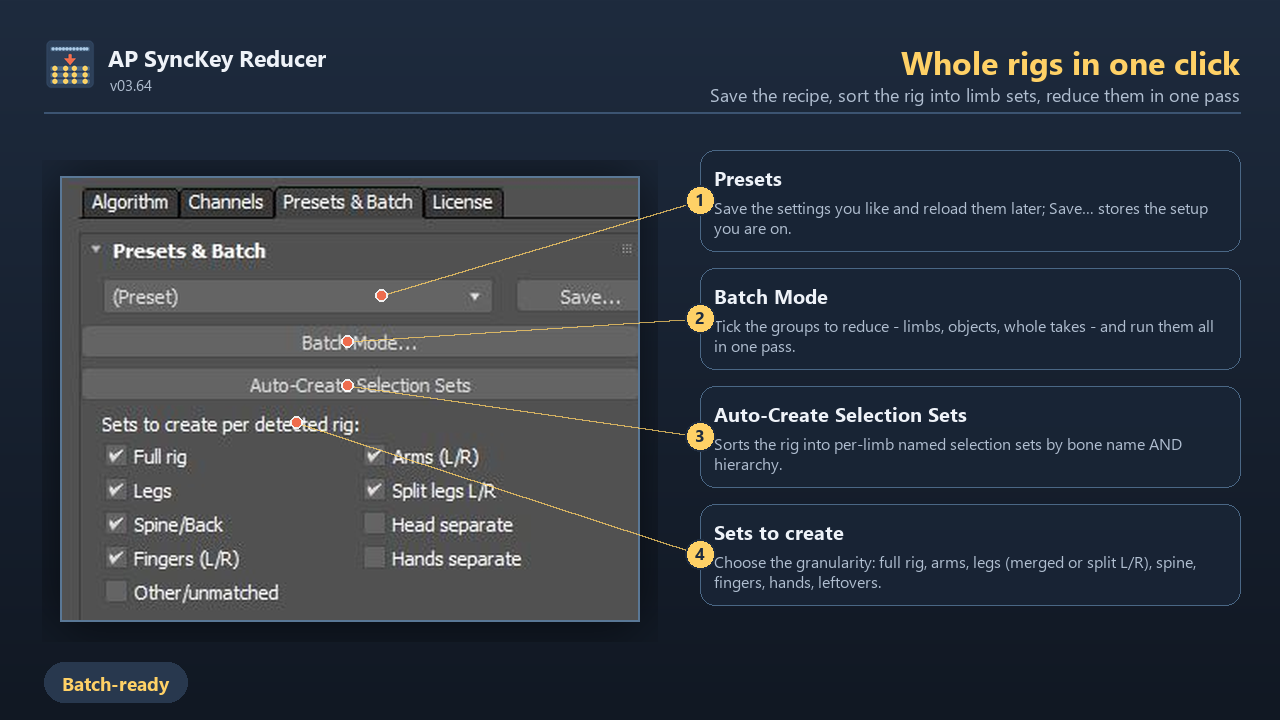
Task: Enable the Hands separate checkbox
Action: (374, 558)
